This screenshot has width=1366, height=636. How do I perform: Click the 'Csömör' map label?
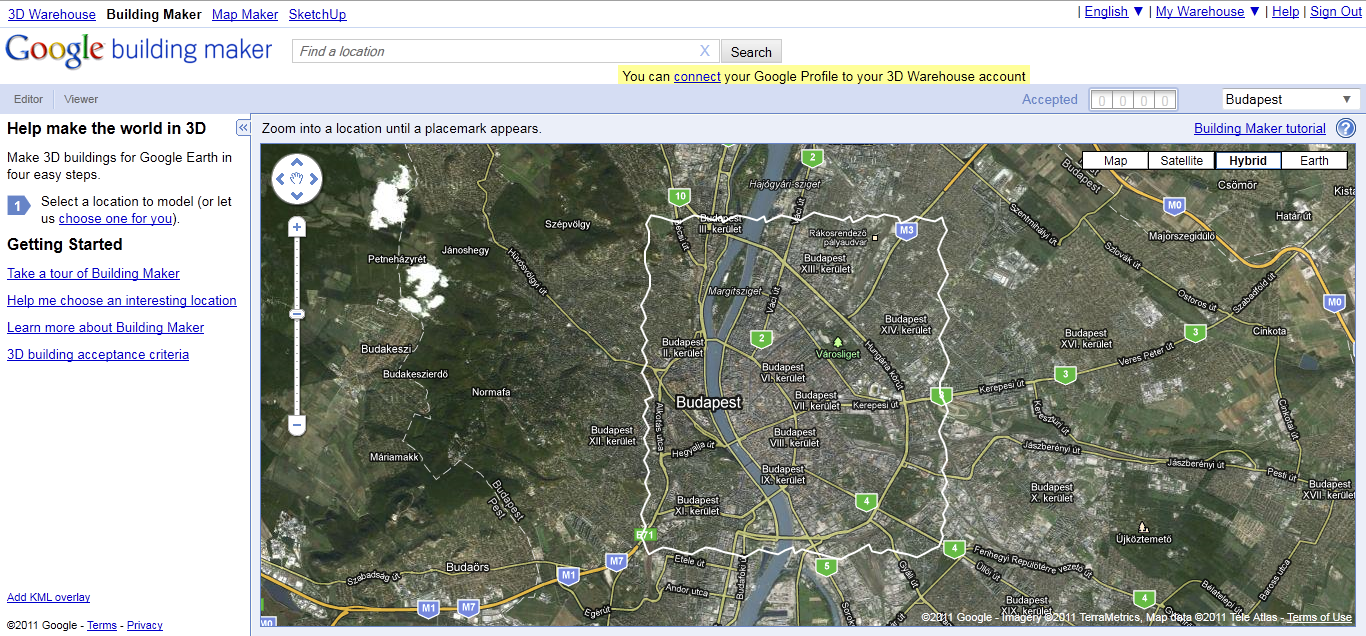click(x=1238, y=185)
